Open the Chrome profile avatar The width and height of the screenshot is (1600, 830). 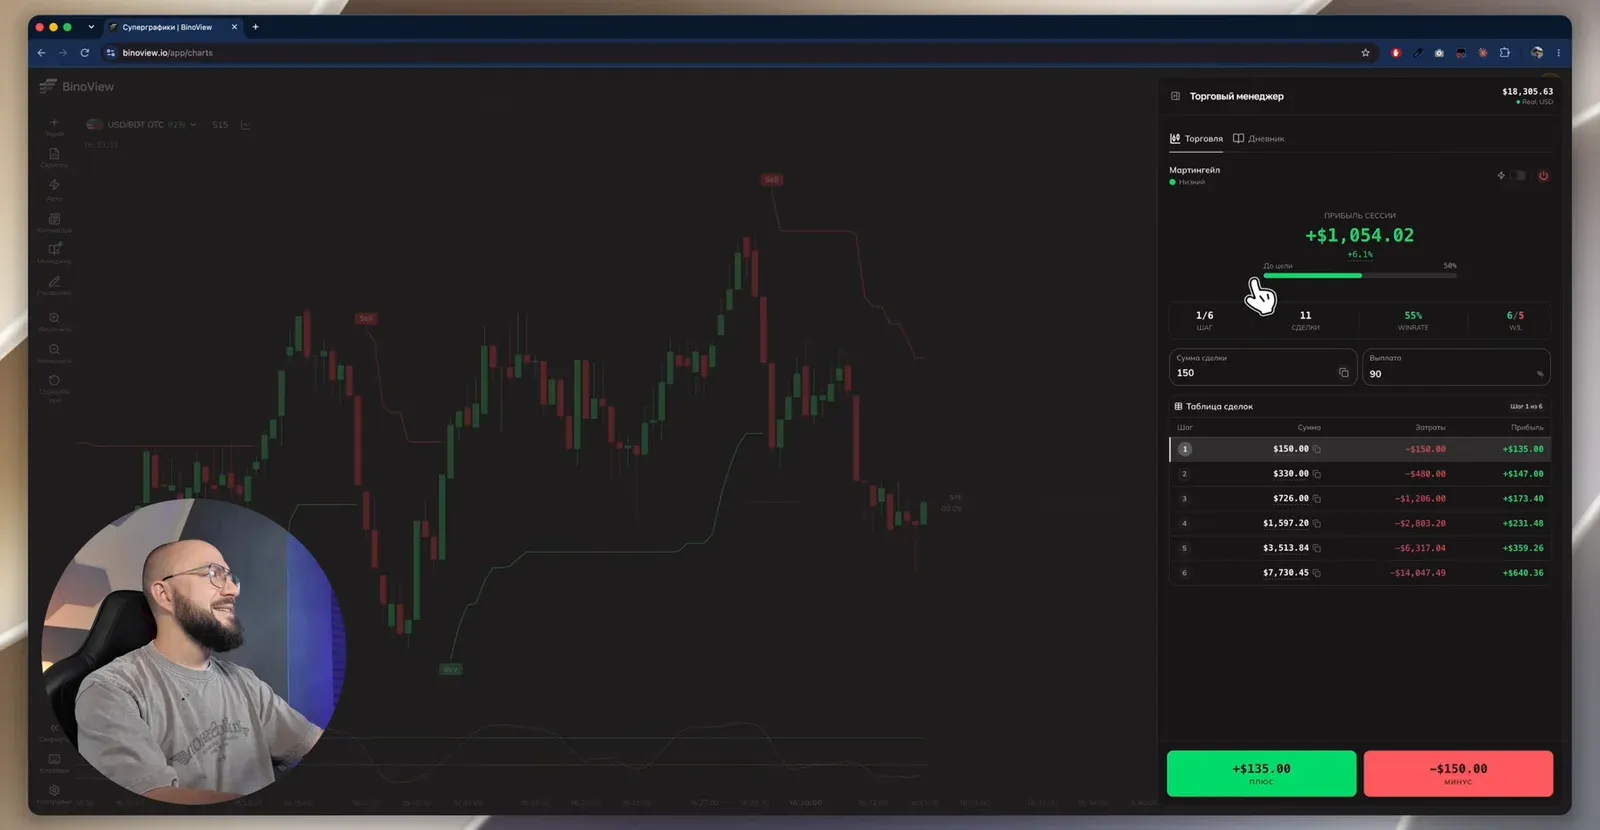1537,53
